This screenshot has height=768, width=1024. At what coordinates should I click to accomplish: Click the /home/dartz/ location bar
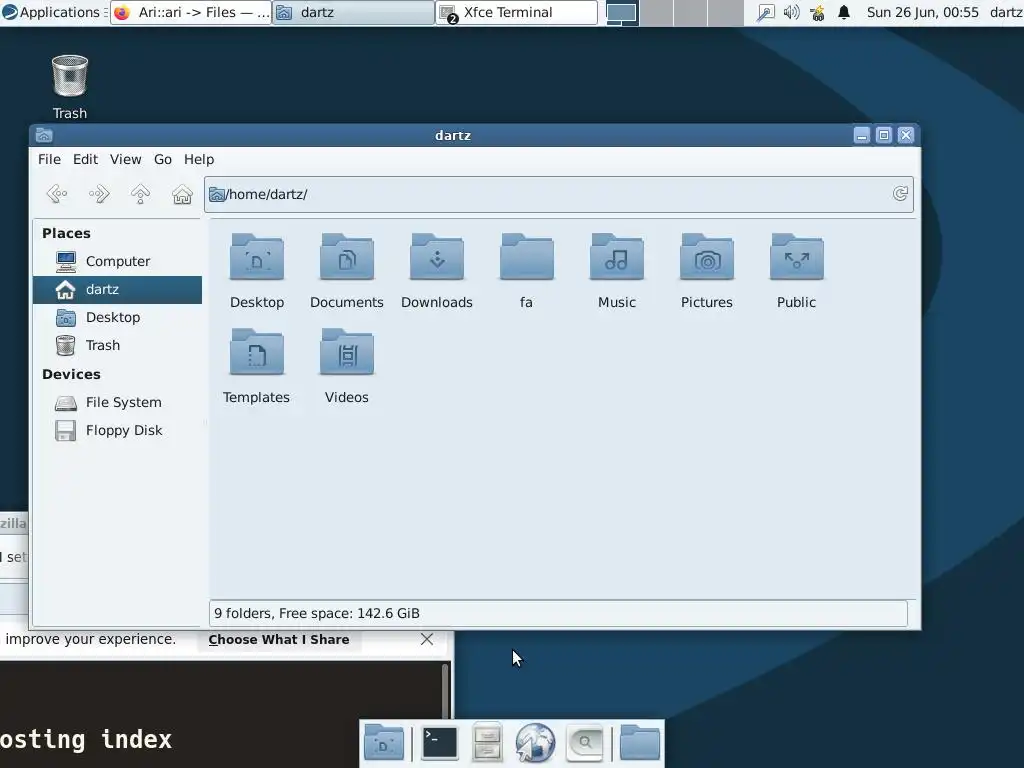558,194
